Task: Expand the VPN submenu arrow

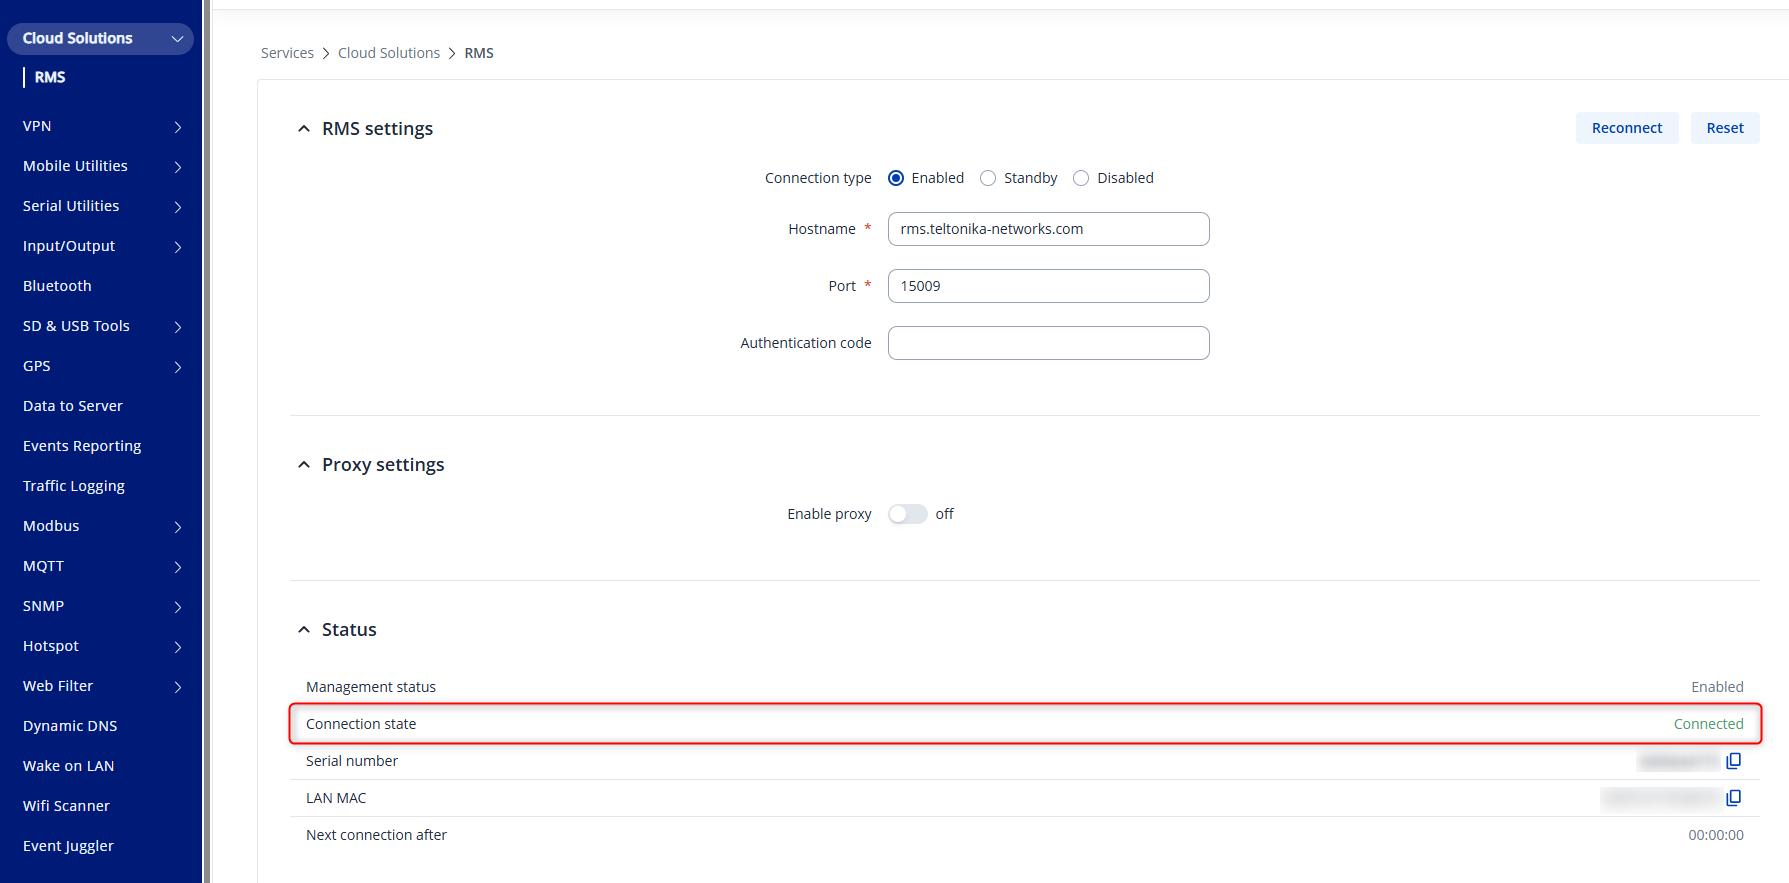Action: [178, 127]
